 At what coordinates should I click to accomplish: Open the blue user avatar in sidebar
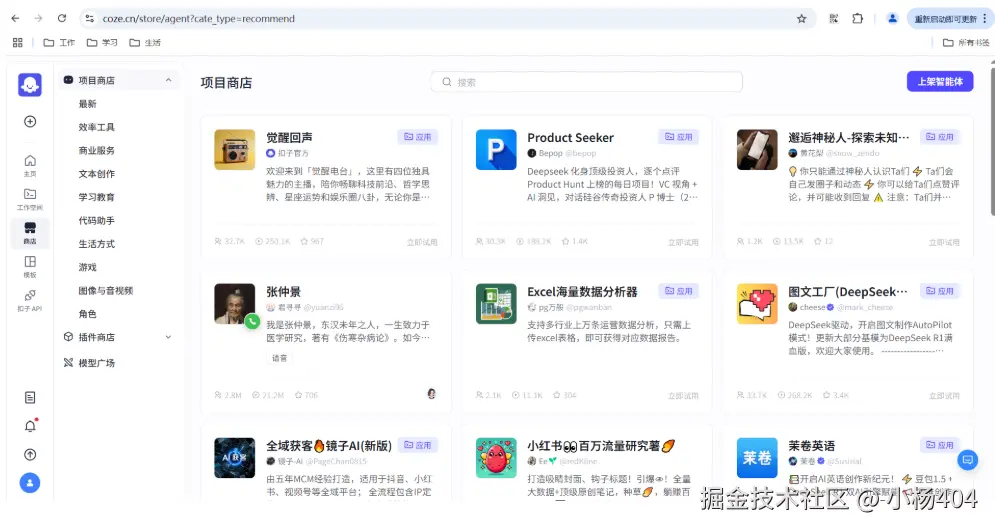click(x=30, y=484)
